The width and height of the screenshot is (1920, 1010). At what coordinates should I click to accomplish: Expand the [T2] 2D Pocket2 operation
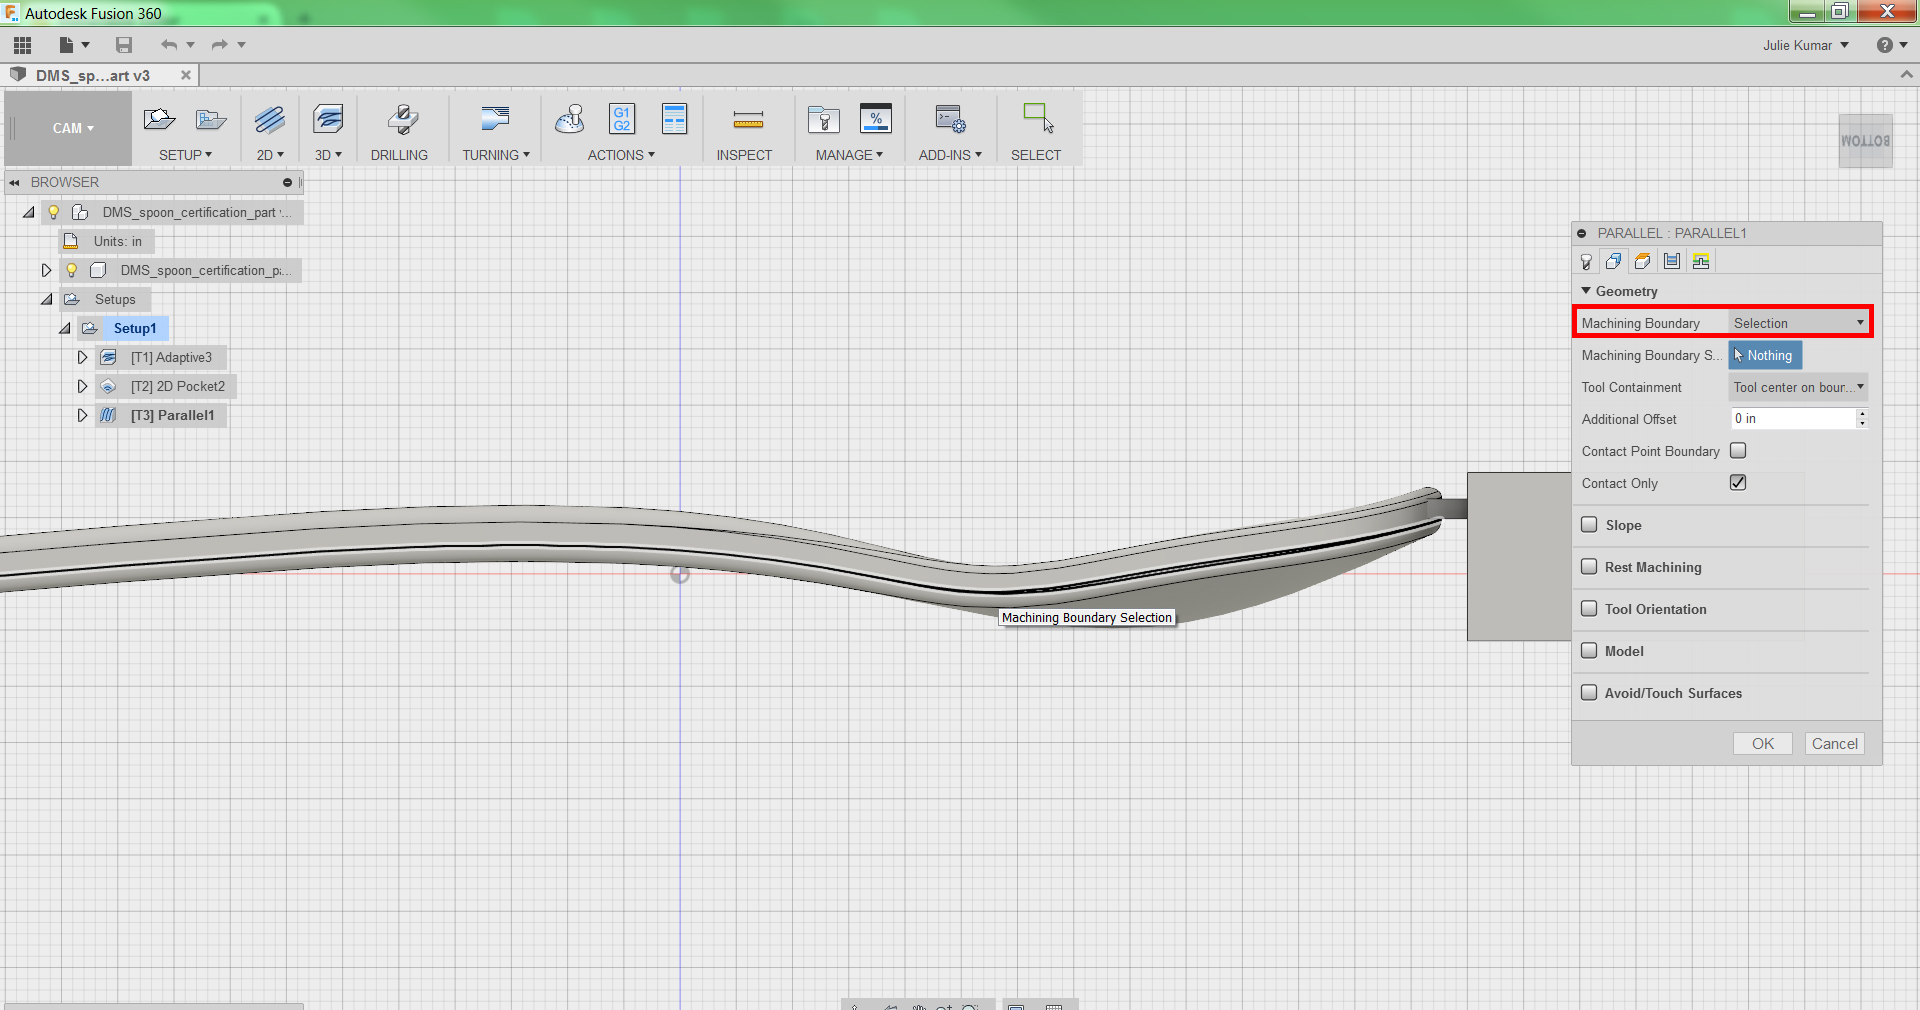(82, 386)
